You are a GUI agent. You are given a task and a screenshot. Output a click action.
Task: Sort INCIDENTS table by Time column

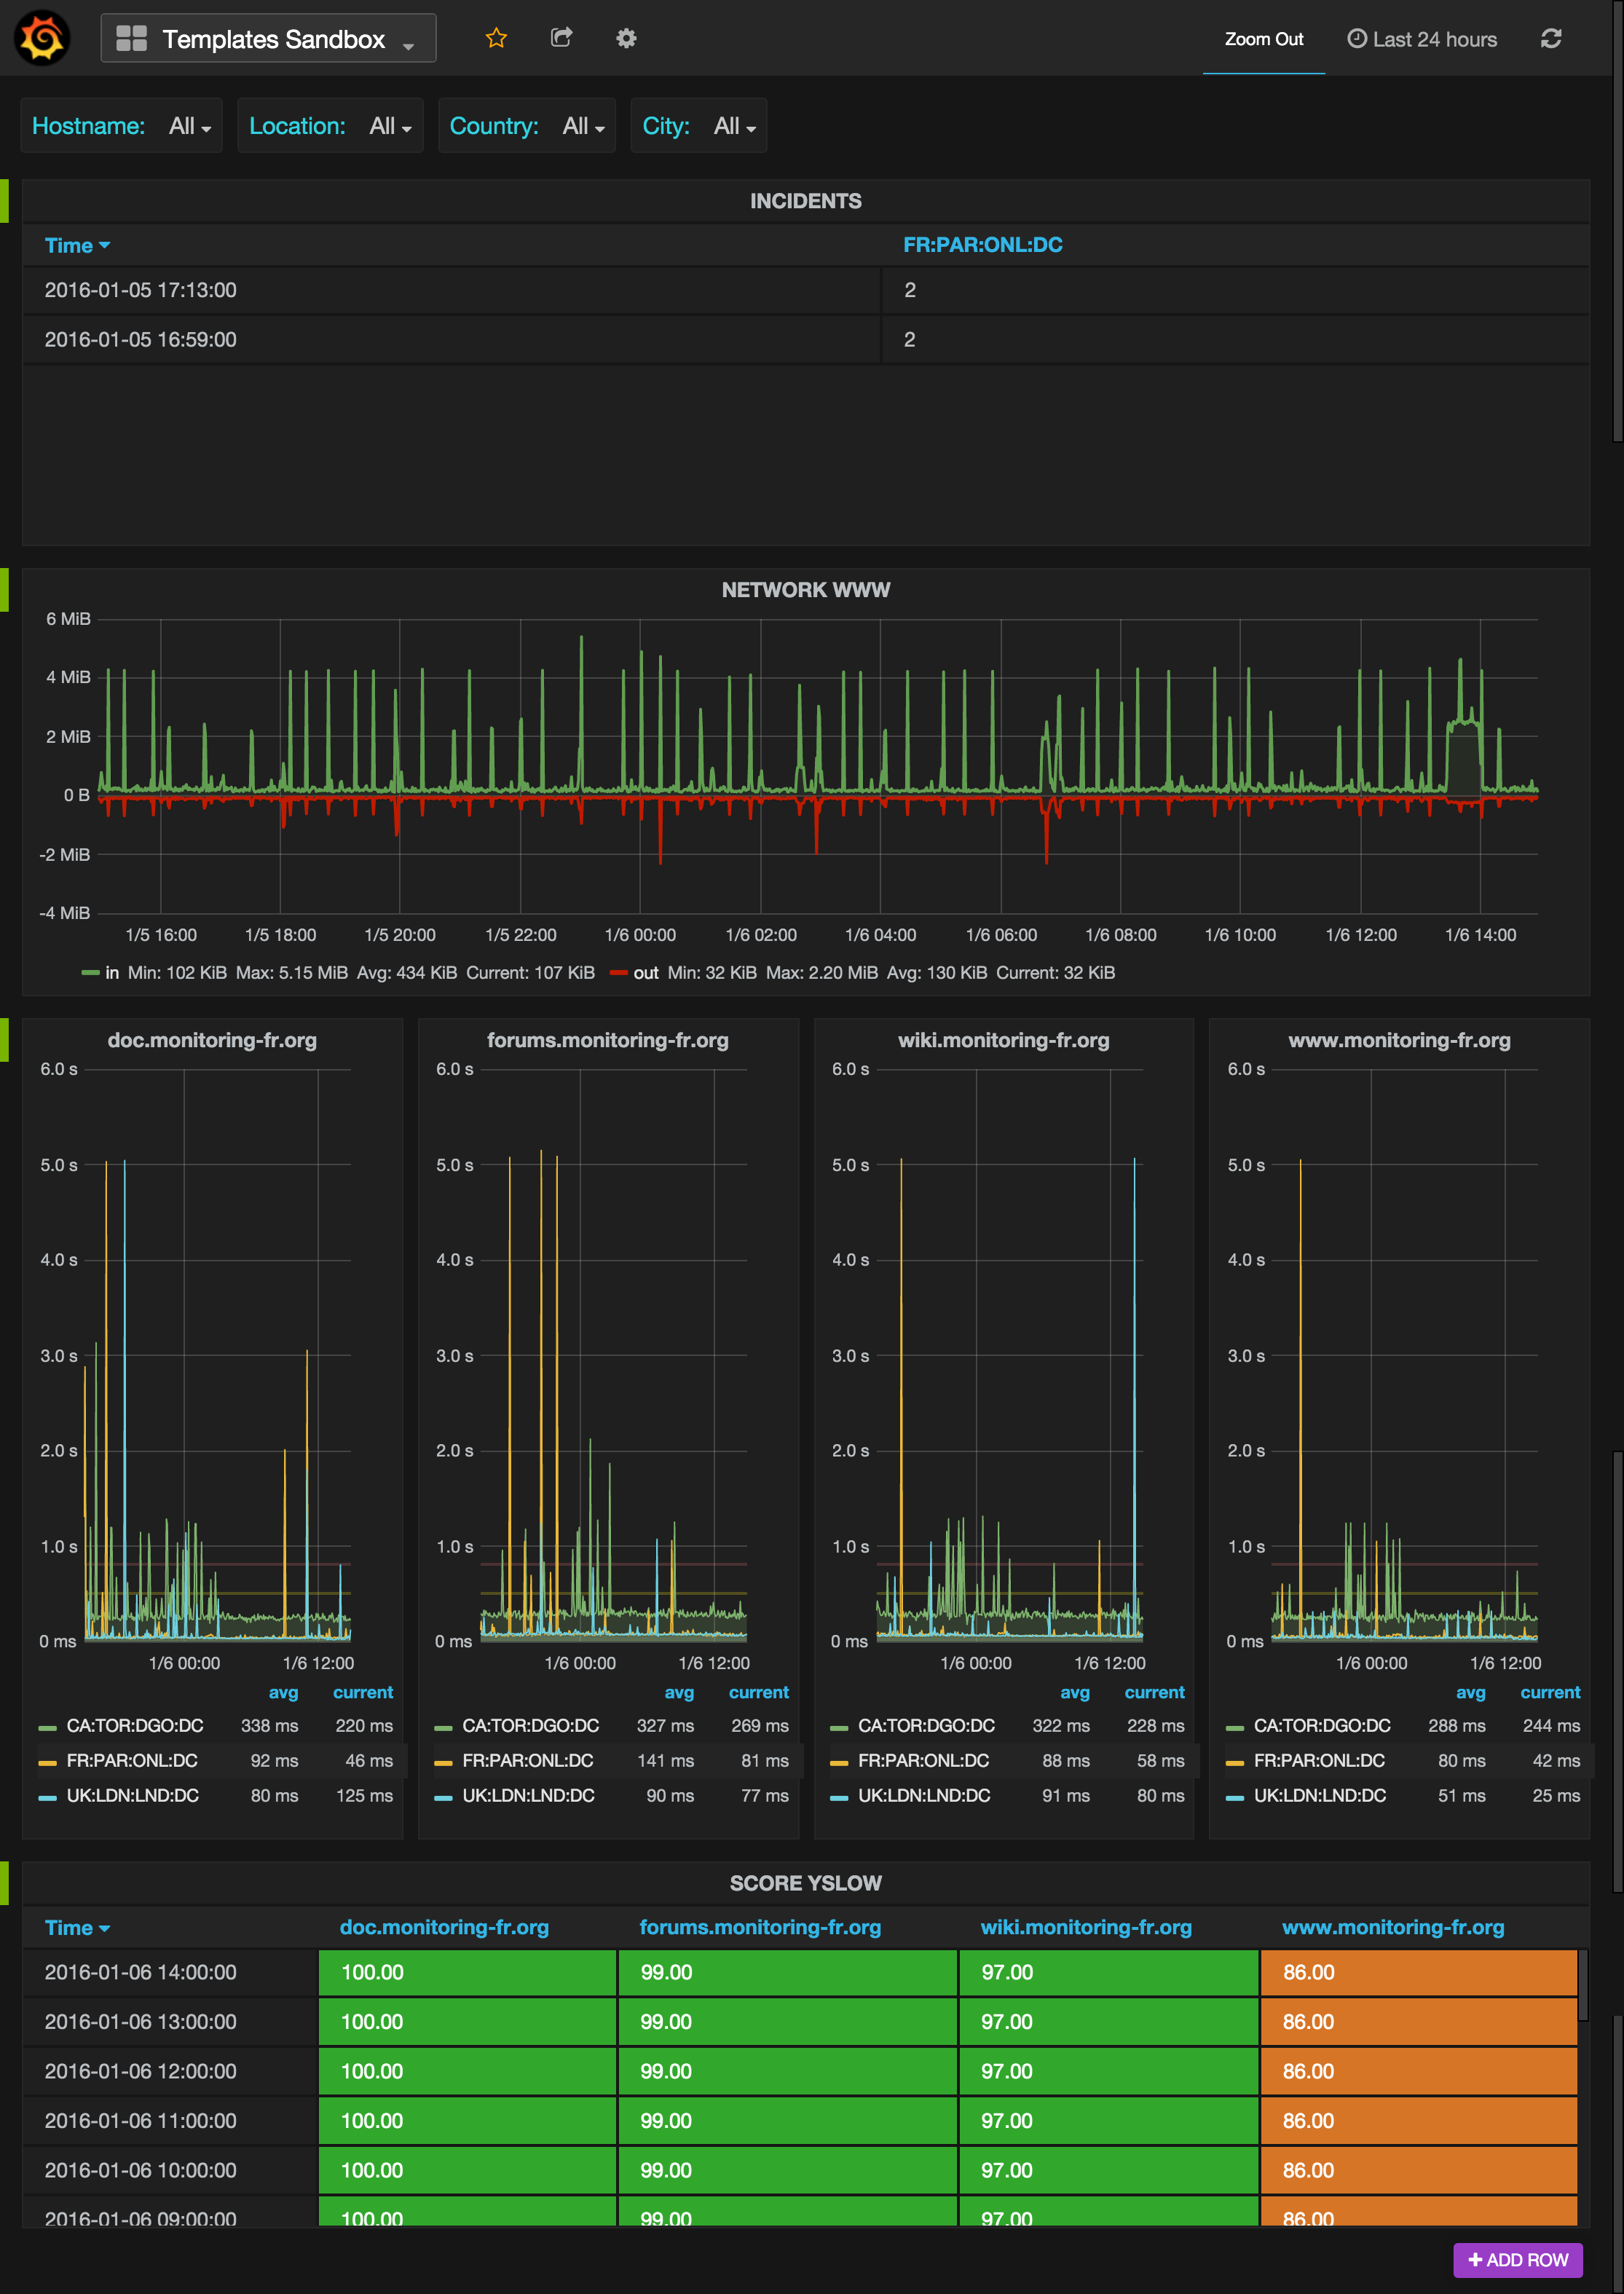tap(77, 245)
